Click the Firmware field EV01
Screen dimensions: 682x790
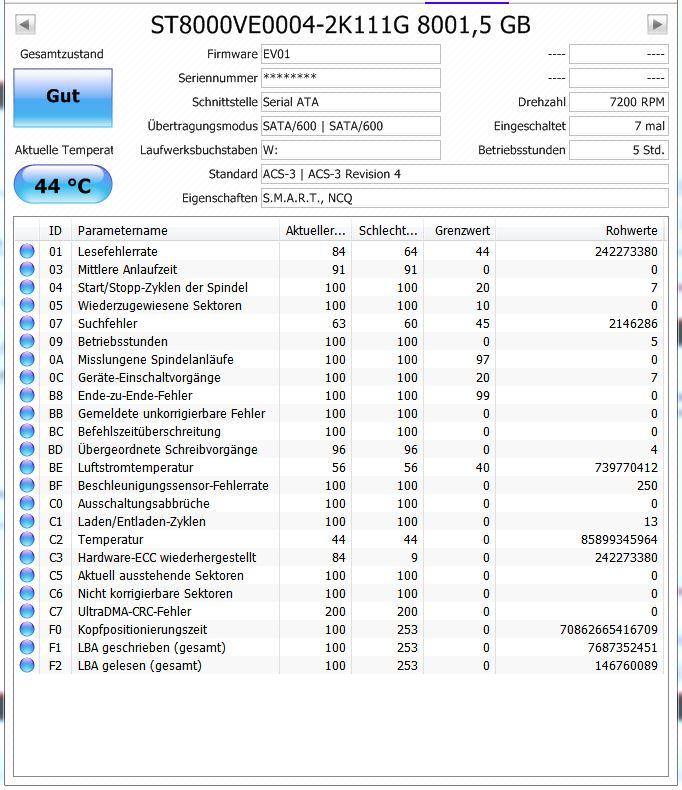[x=351, y=54]
